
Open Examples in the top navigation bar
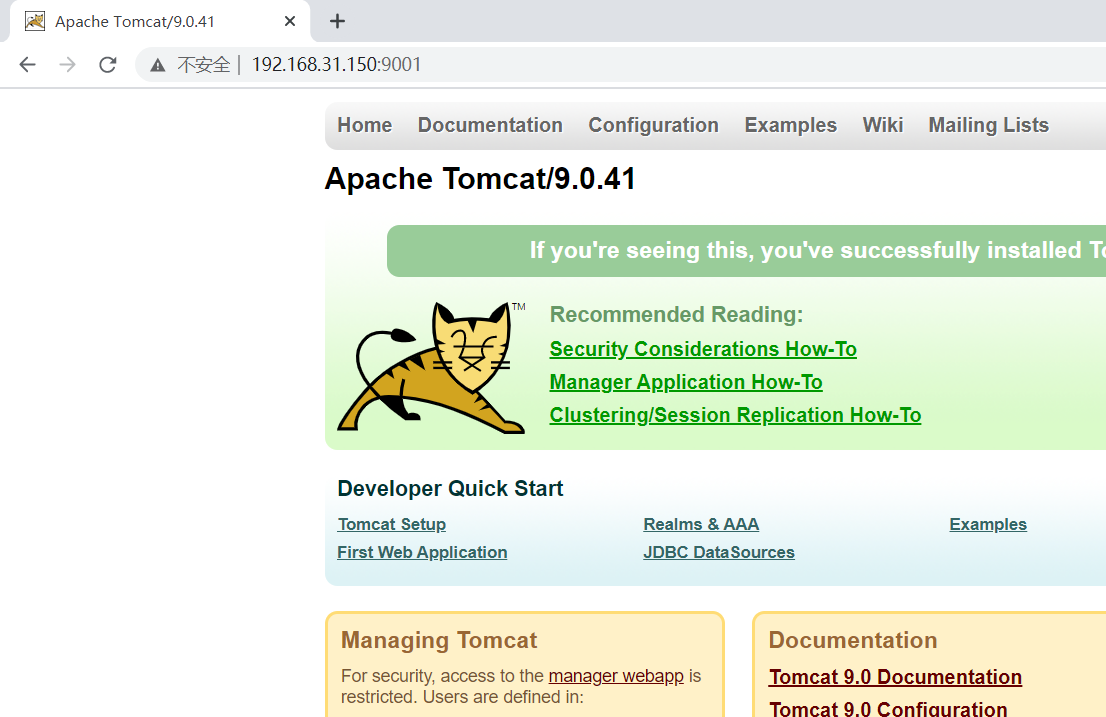coord(791,125)
